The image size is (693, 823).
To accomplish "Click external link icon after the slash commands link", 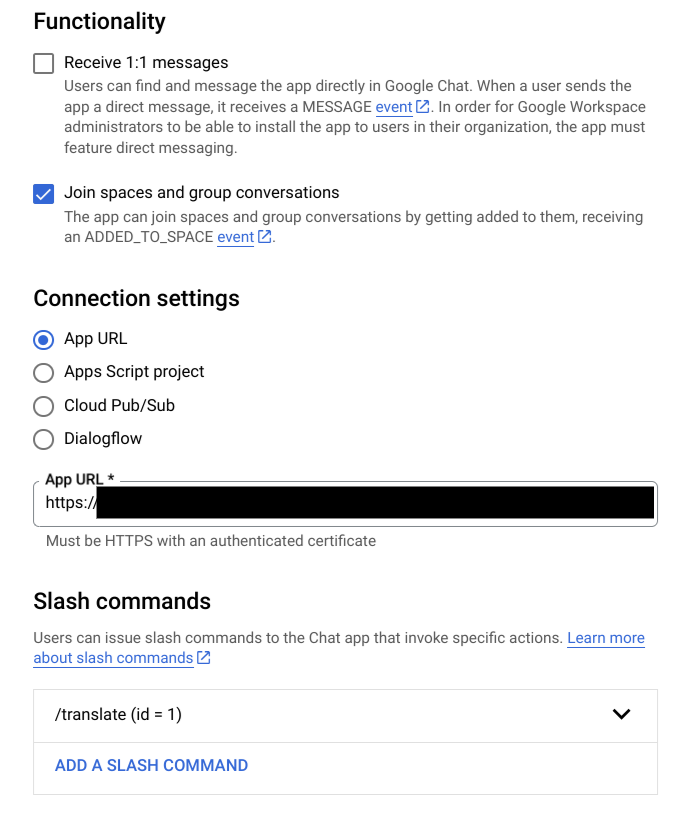I will point(202,658).
